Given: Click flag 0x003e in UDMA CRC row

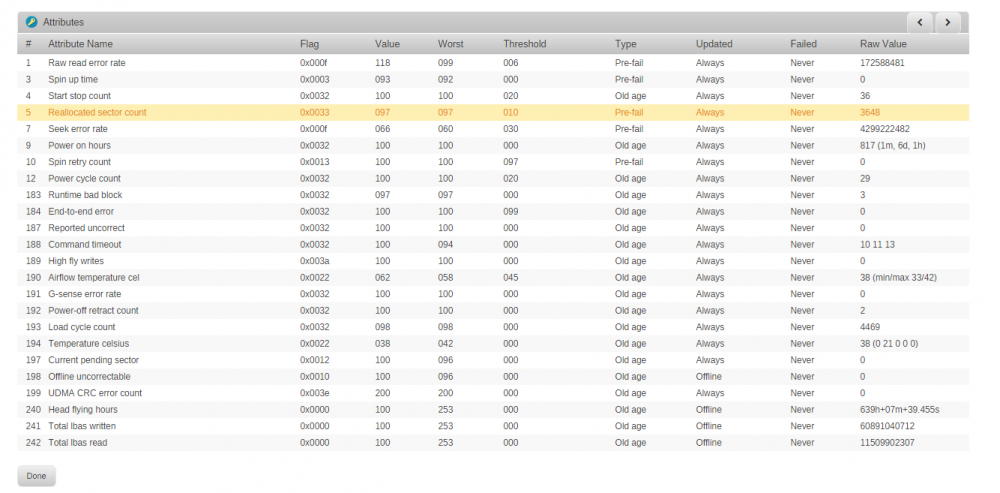Looking at the screenshot, I should (x=315, y=394).
